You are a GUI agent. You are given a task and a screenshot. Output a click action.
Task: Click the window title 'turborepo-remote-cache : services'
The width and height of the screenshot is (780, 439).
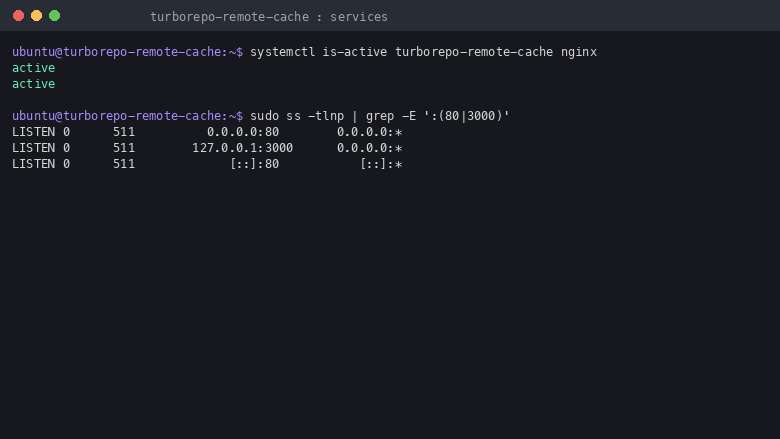(x=269, y=17)
